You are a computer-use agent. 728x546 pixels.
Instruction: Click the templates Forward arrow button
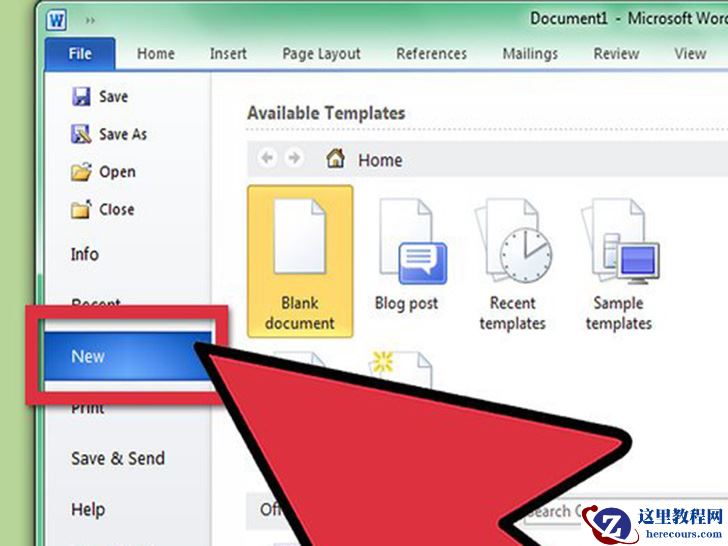pyautogui.click(x=294, y=158)
